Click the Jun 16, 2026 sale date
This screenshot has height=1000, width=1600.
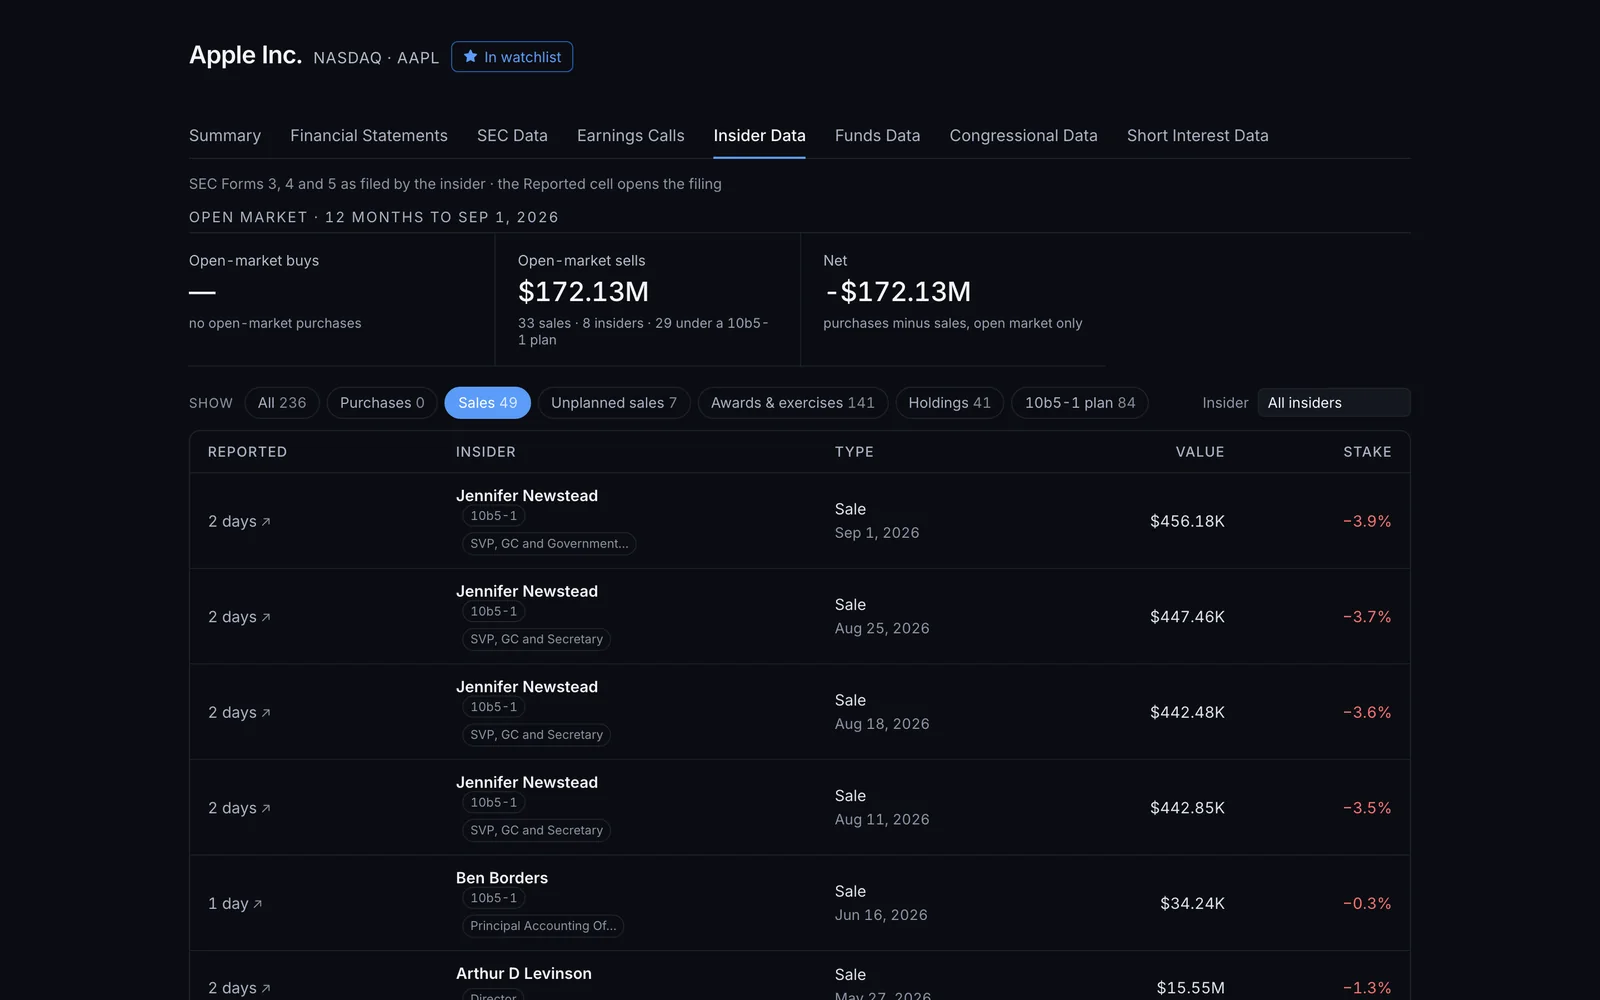pyautogui.click(x=881, y=915)
